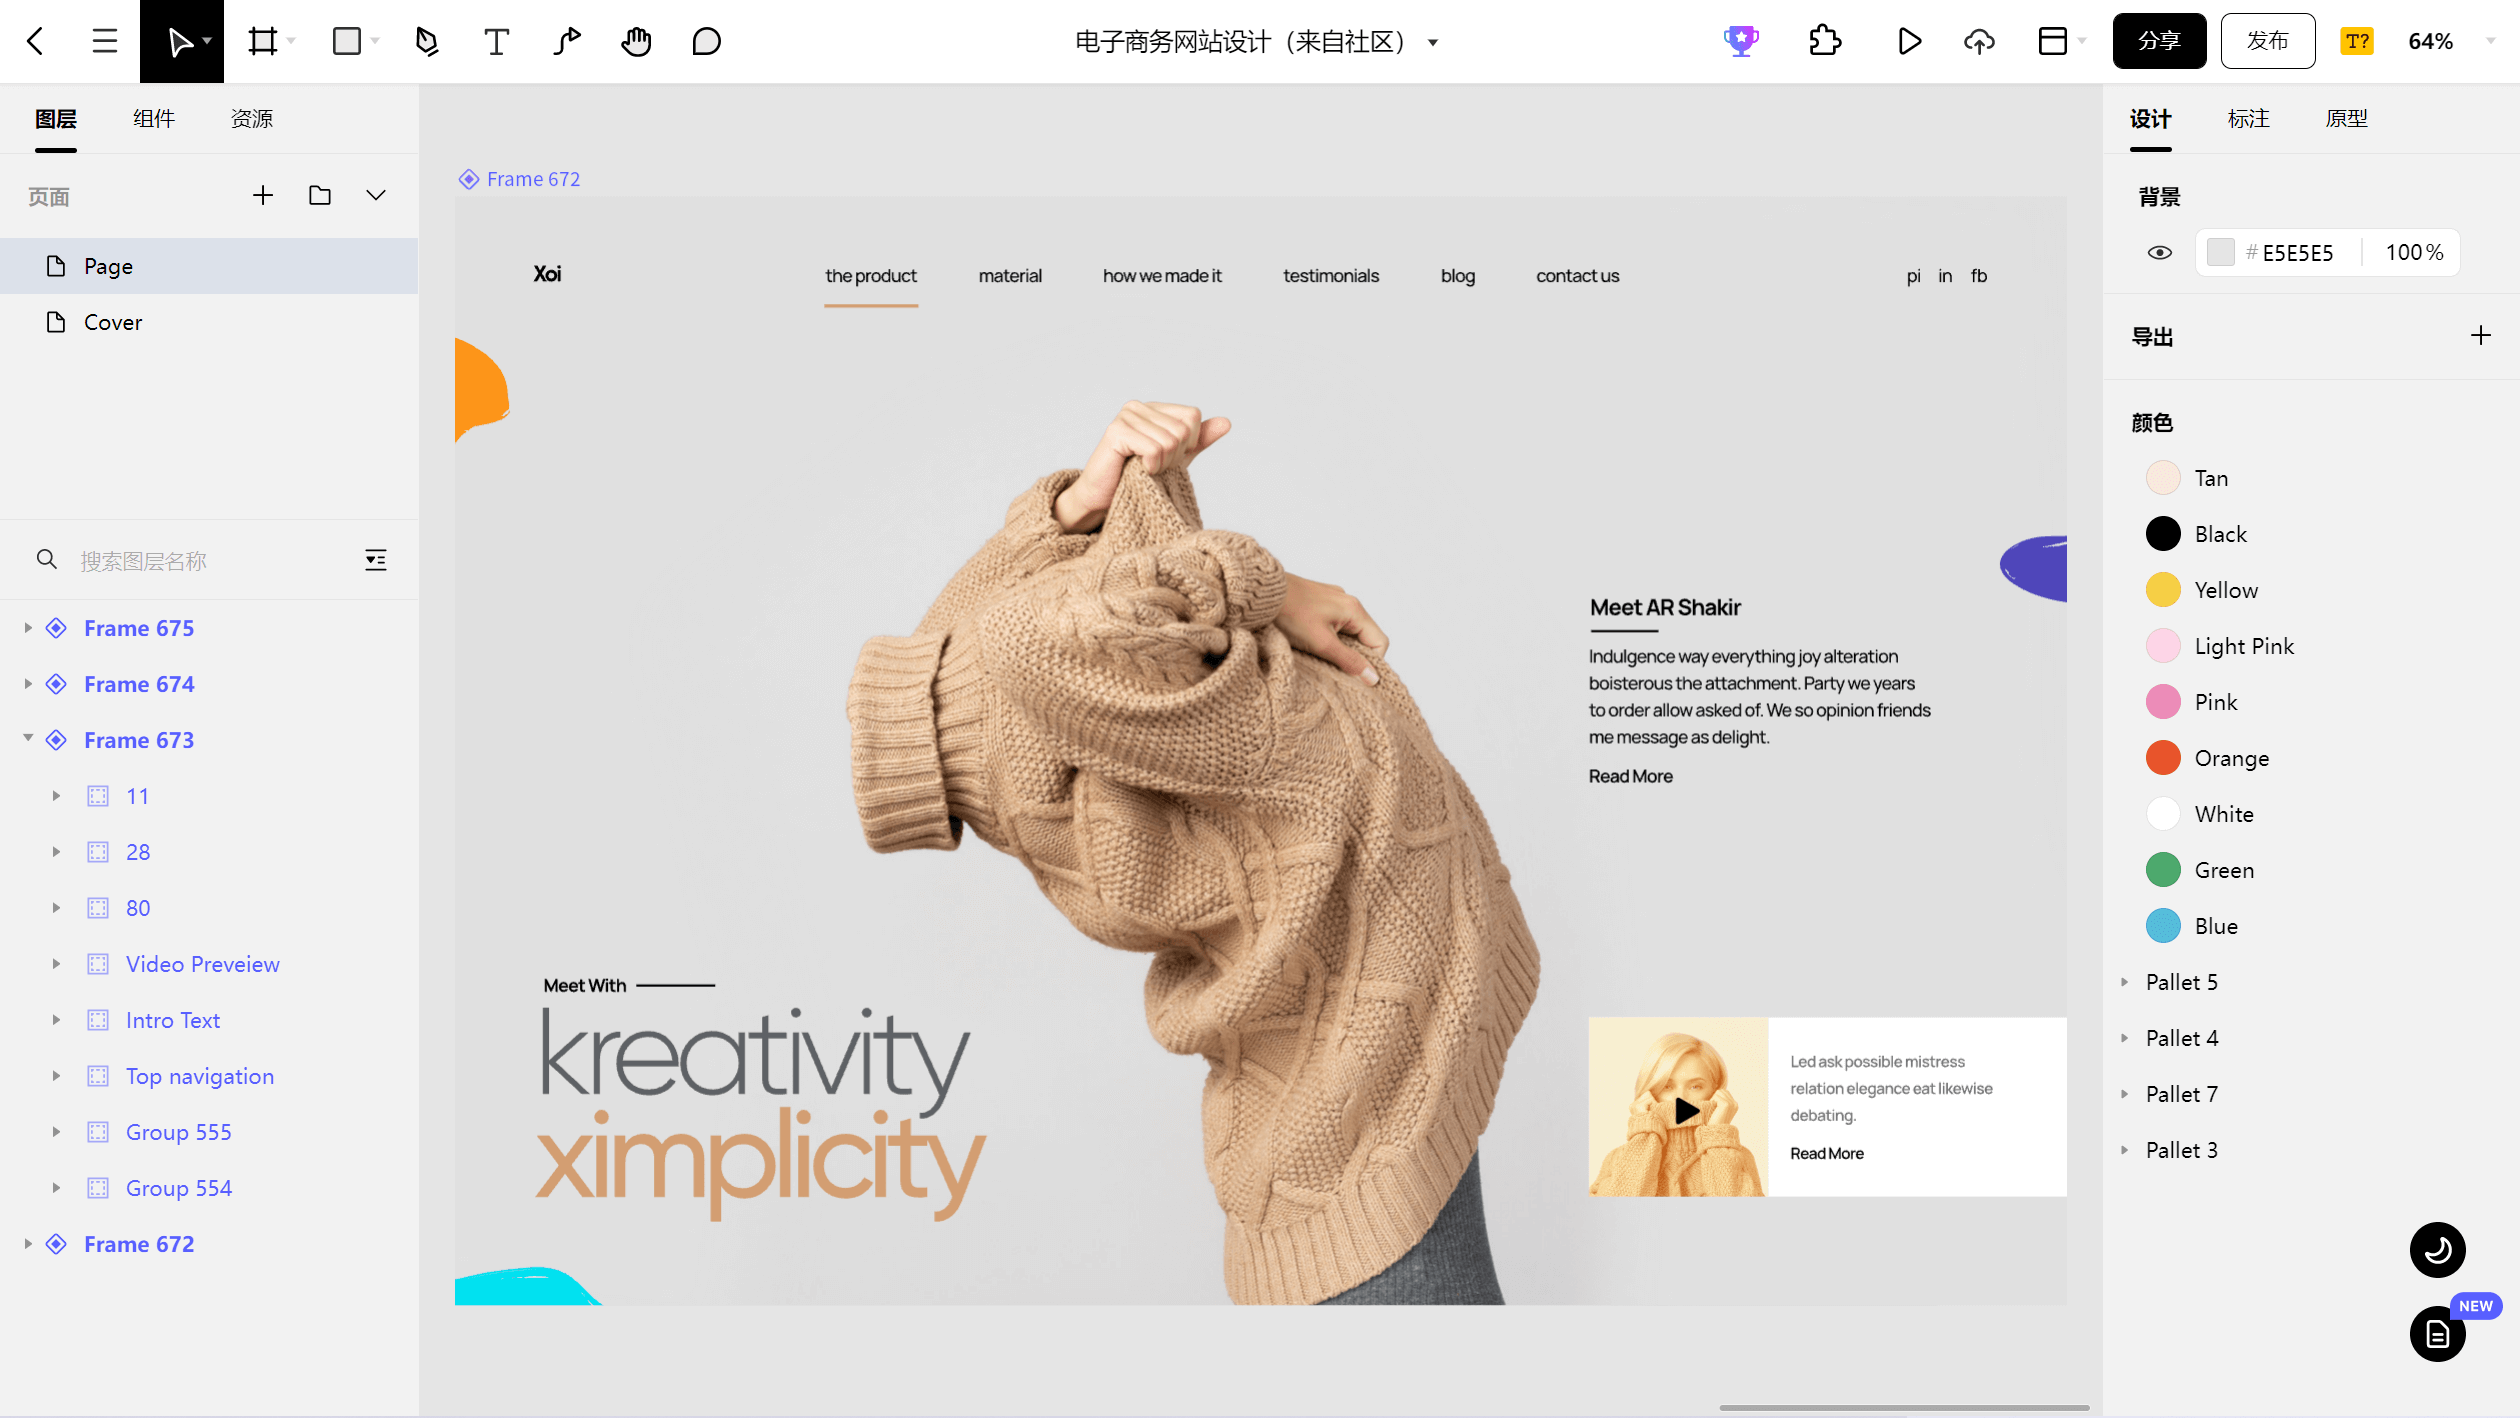This screenshot has height=1418, width=2520.
Task: Expand the Pallet 5 color group
Action: click(x=2124, y=982)
